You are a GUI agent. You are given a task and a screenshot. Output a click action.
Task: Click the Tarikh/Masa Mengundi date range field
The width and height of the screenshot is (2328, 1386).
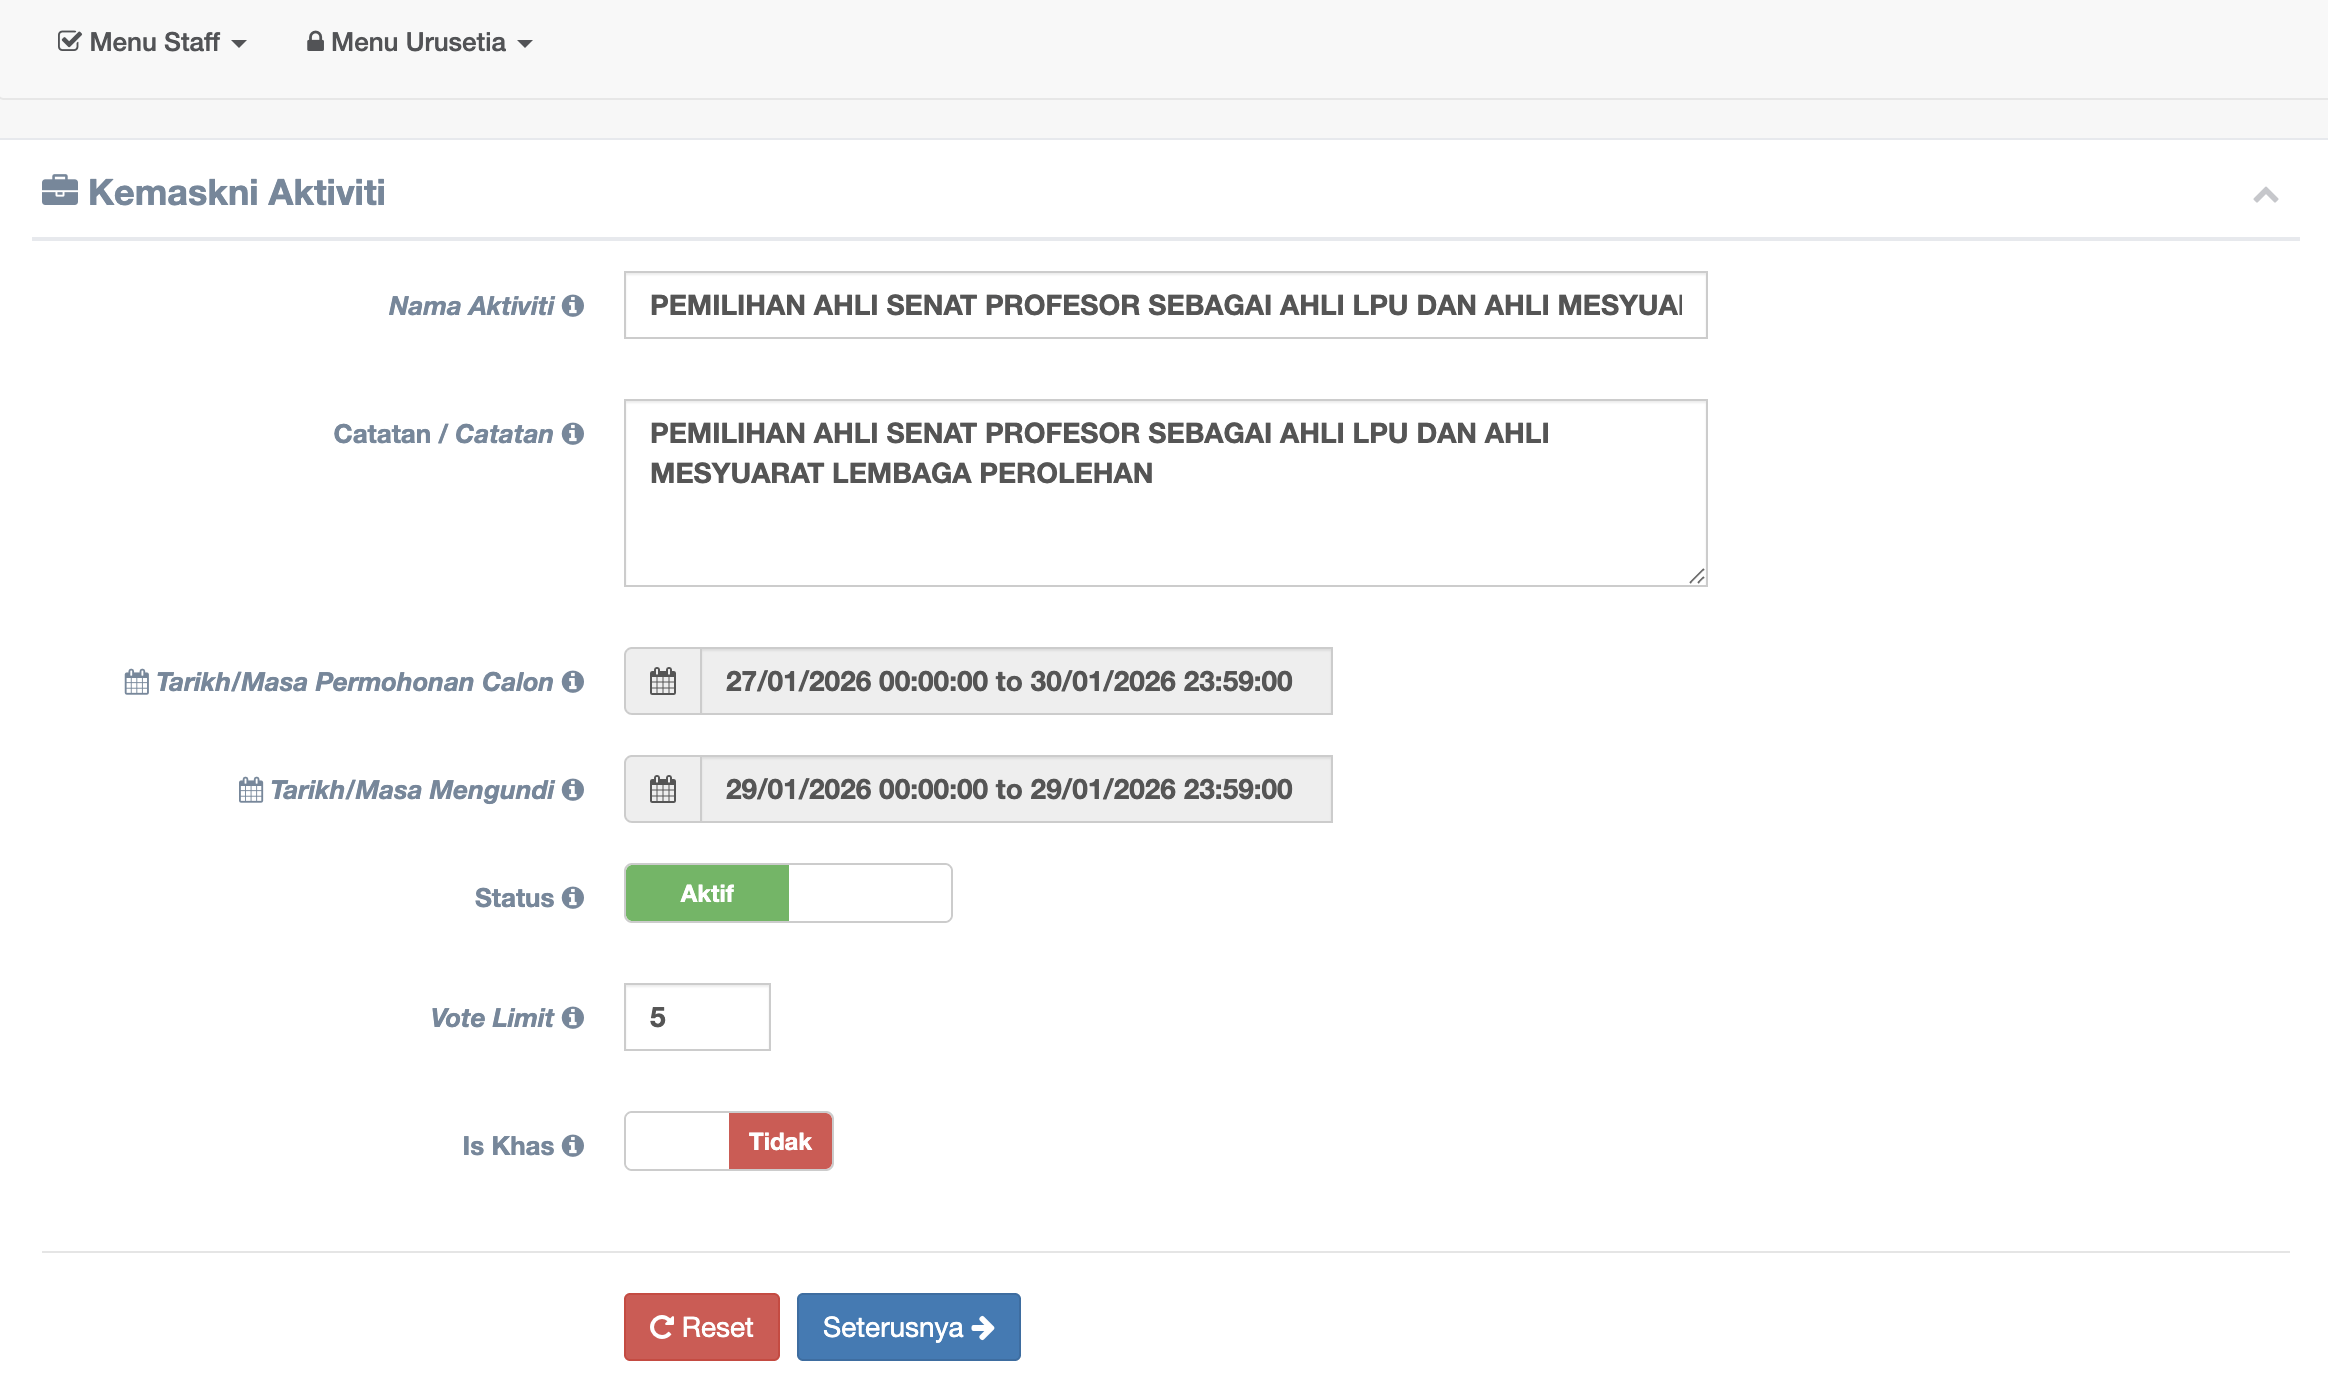tap(1015, 790)
